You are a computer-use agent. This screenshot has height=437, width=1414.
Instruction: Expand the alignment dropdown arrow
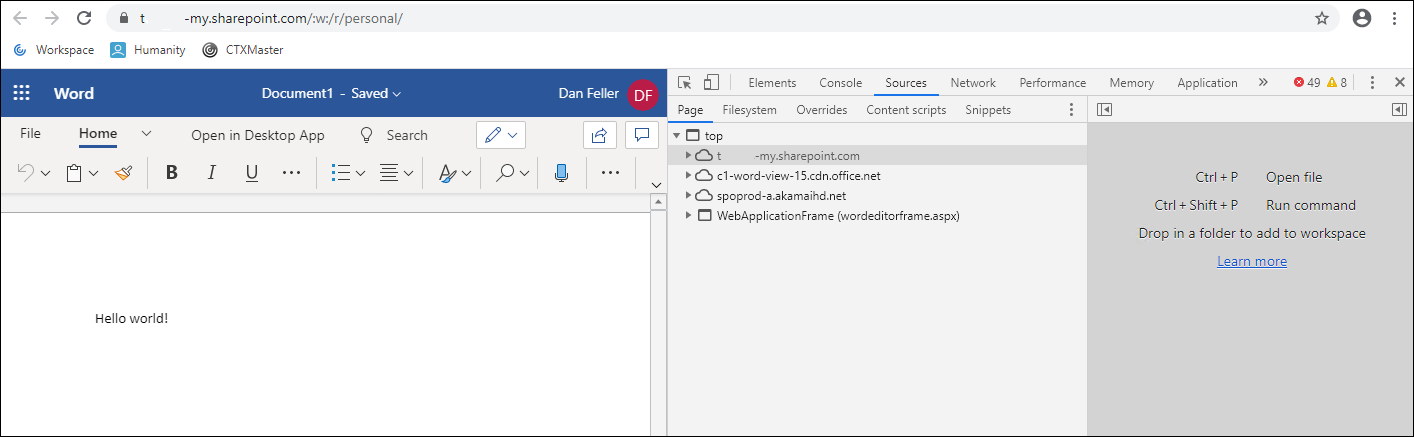coord(409,174)
